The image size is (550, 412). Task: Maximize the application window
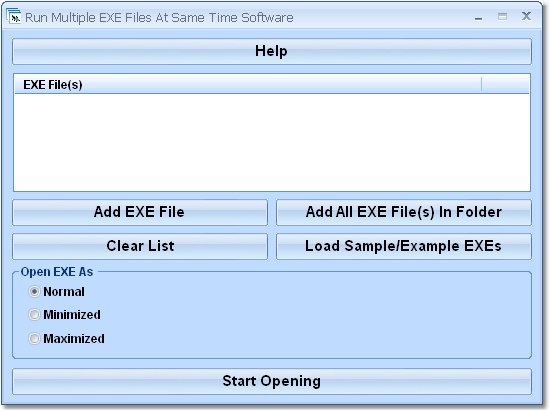pos(502,16)
